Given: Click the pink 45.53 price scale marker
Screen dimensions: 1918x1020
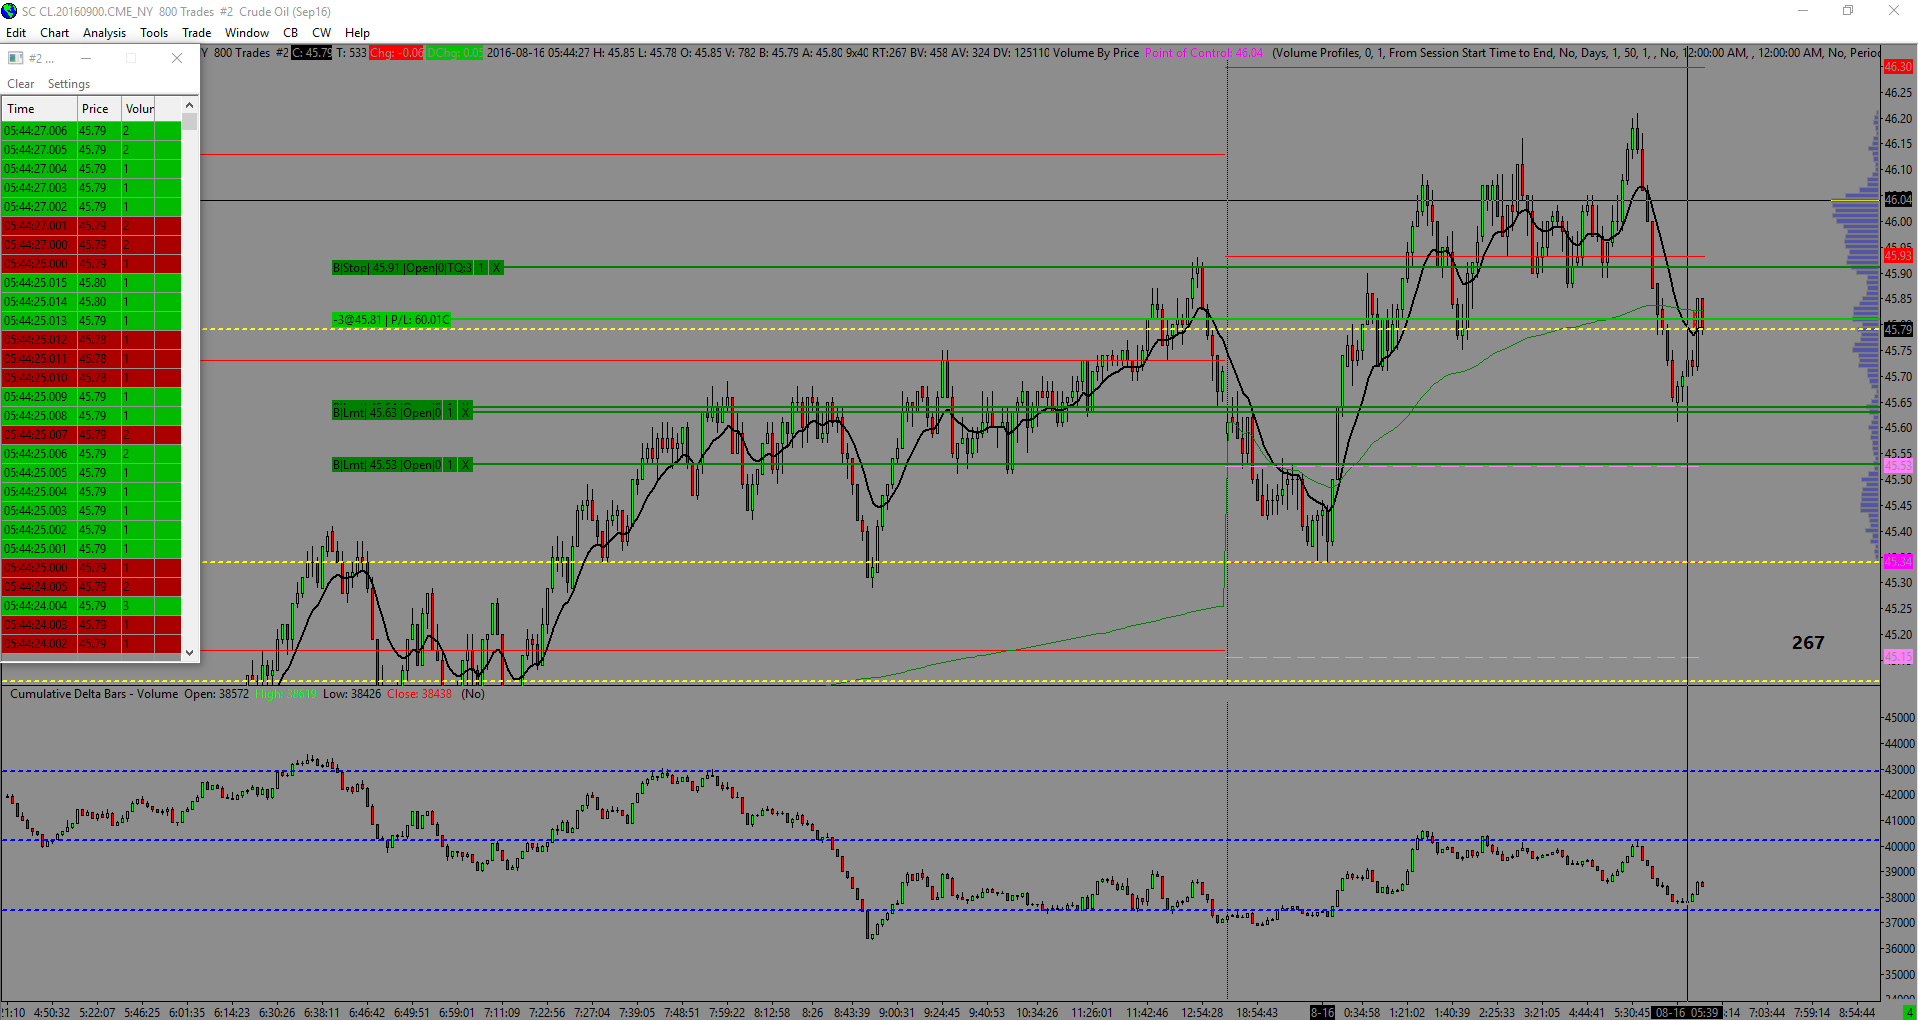Looking at the screenshot, I should [x=1898, y=466].
